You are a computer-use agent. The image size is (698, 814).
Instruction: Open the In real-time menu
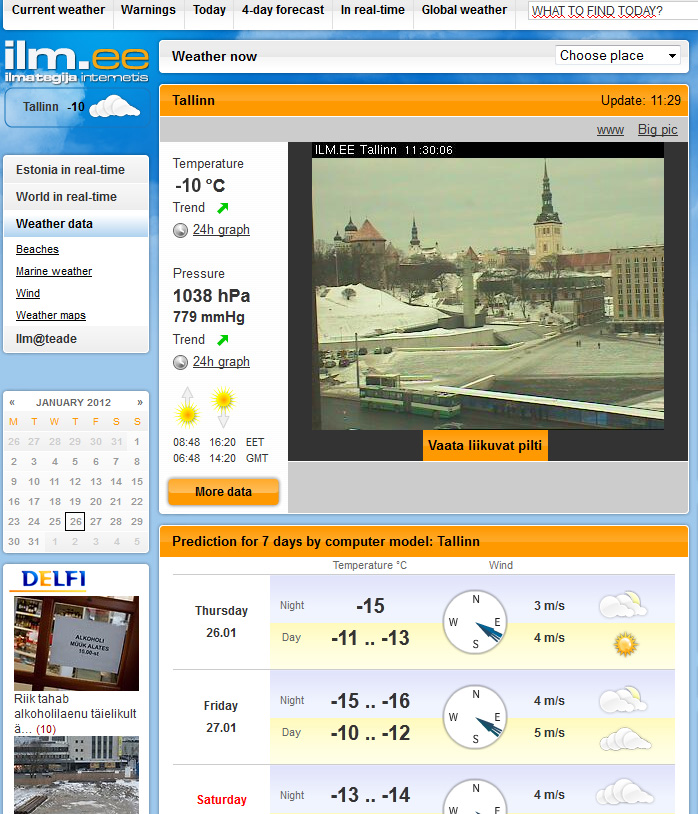click(x=373, y=10)
